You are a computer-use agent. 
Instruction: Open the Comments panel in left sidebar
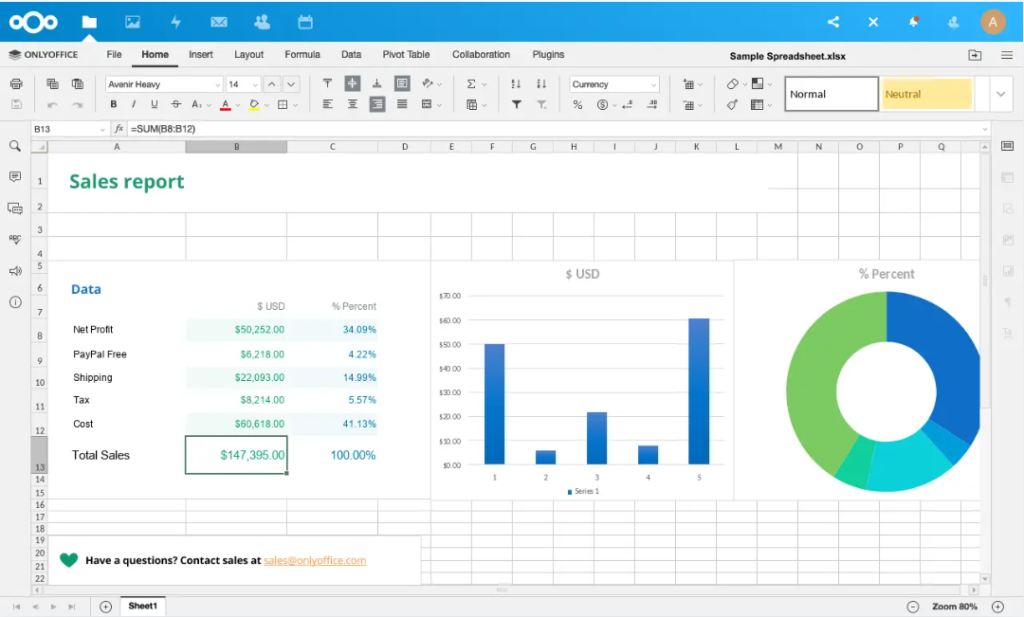(x=15, y=177)
